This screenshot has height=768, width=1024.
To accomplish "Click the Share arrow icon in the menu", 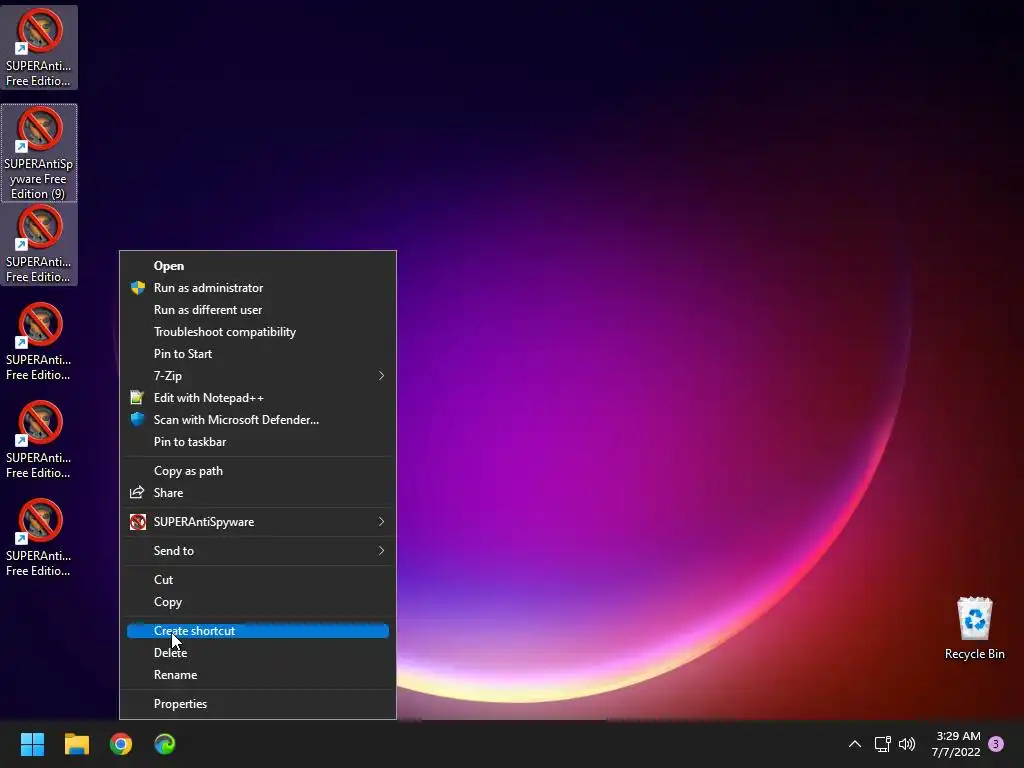I will tap(137, 492).
